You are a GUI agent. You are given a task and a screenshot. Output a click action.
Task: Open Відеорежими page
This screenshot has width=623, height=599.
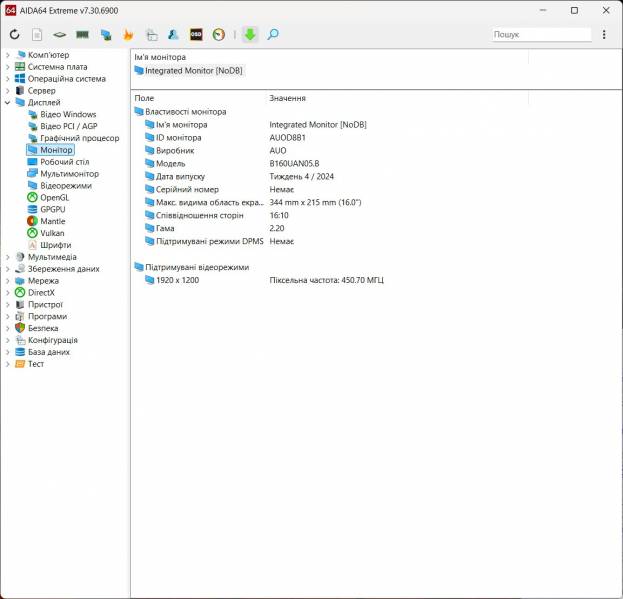pyautogui.click(x=60, y=186)
